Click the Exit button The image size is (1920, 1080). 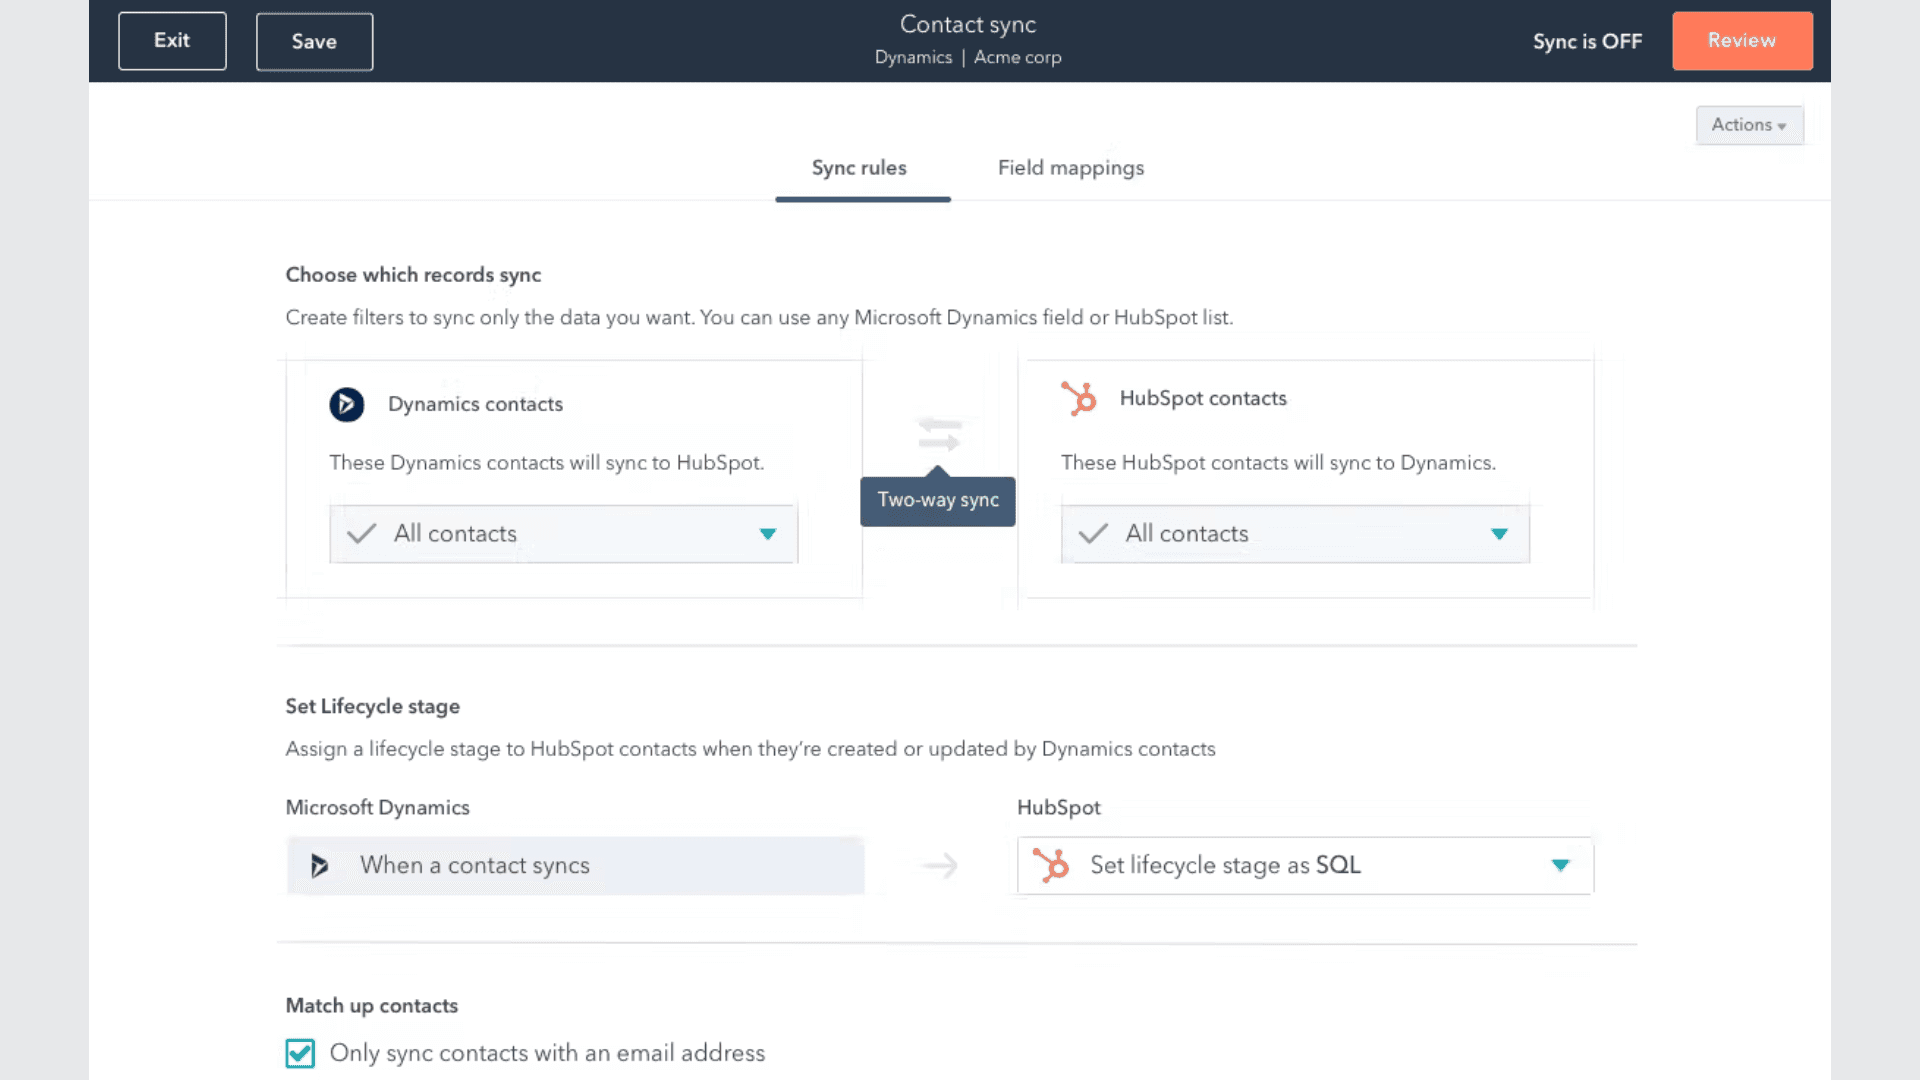[x=172, y=41]
